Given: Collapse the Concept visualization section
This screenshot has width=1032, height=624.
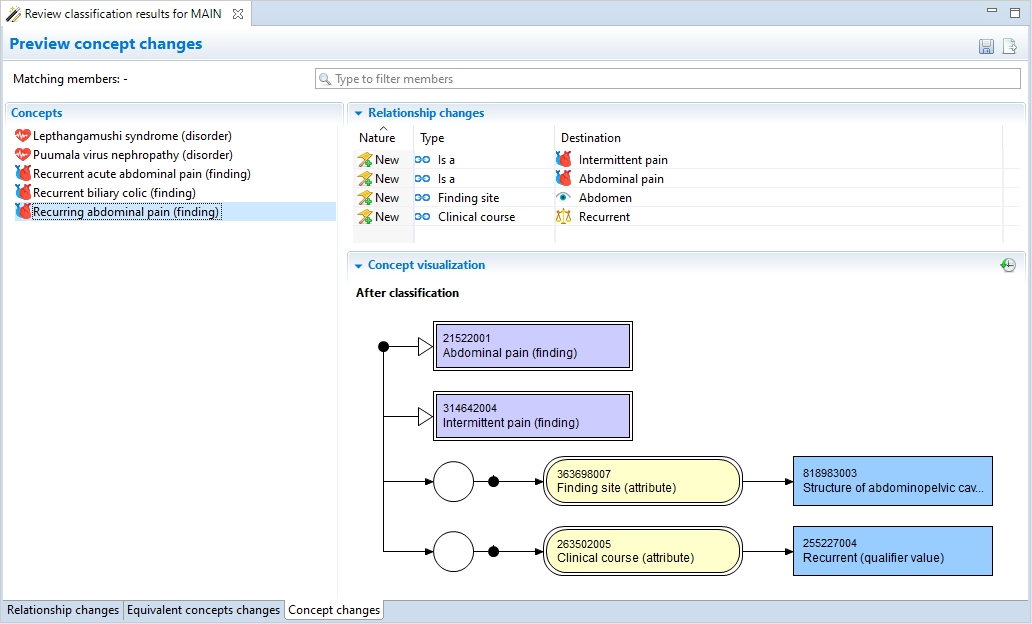Looking at the screenshot, I should tap(359, 266).
